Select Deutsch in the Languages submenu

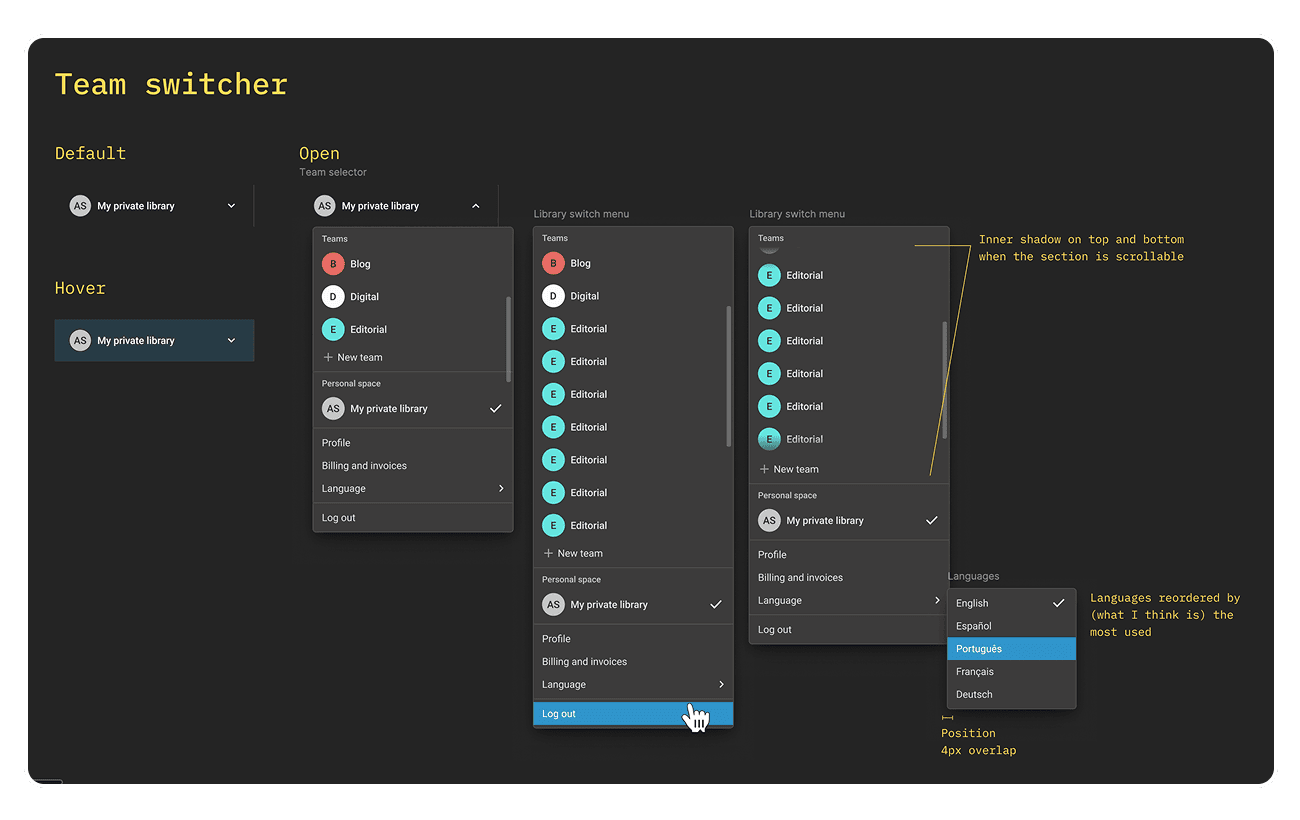[1011, 695]
